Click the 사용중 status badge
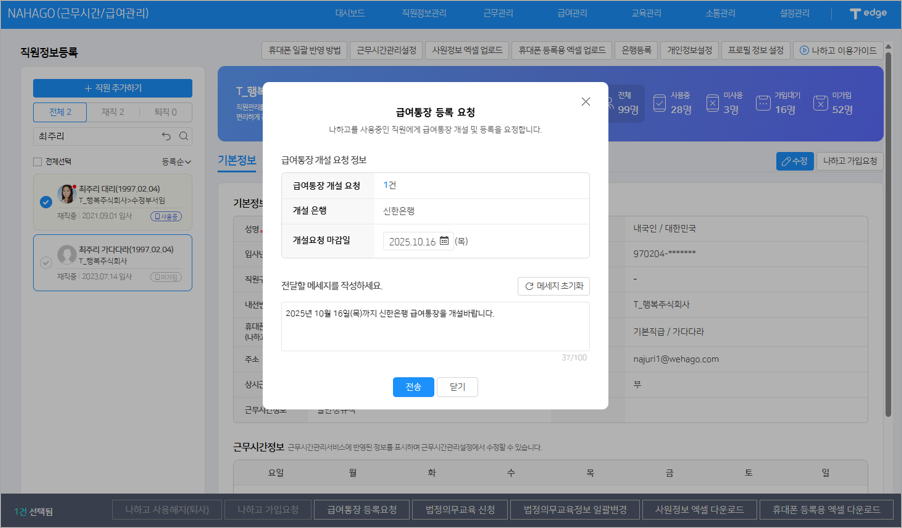The image size is (902, 528). click(x=166, y=216)
